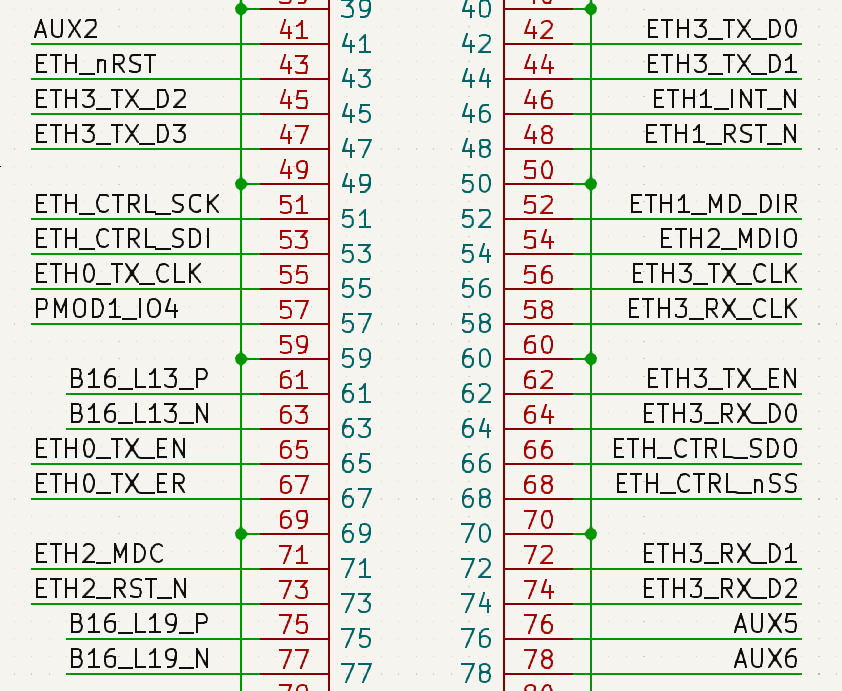Select the ETH1_RST_N label

(721, 134)
